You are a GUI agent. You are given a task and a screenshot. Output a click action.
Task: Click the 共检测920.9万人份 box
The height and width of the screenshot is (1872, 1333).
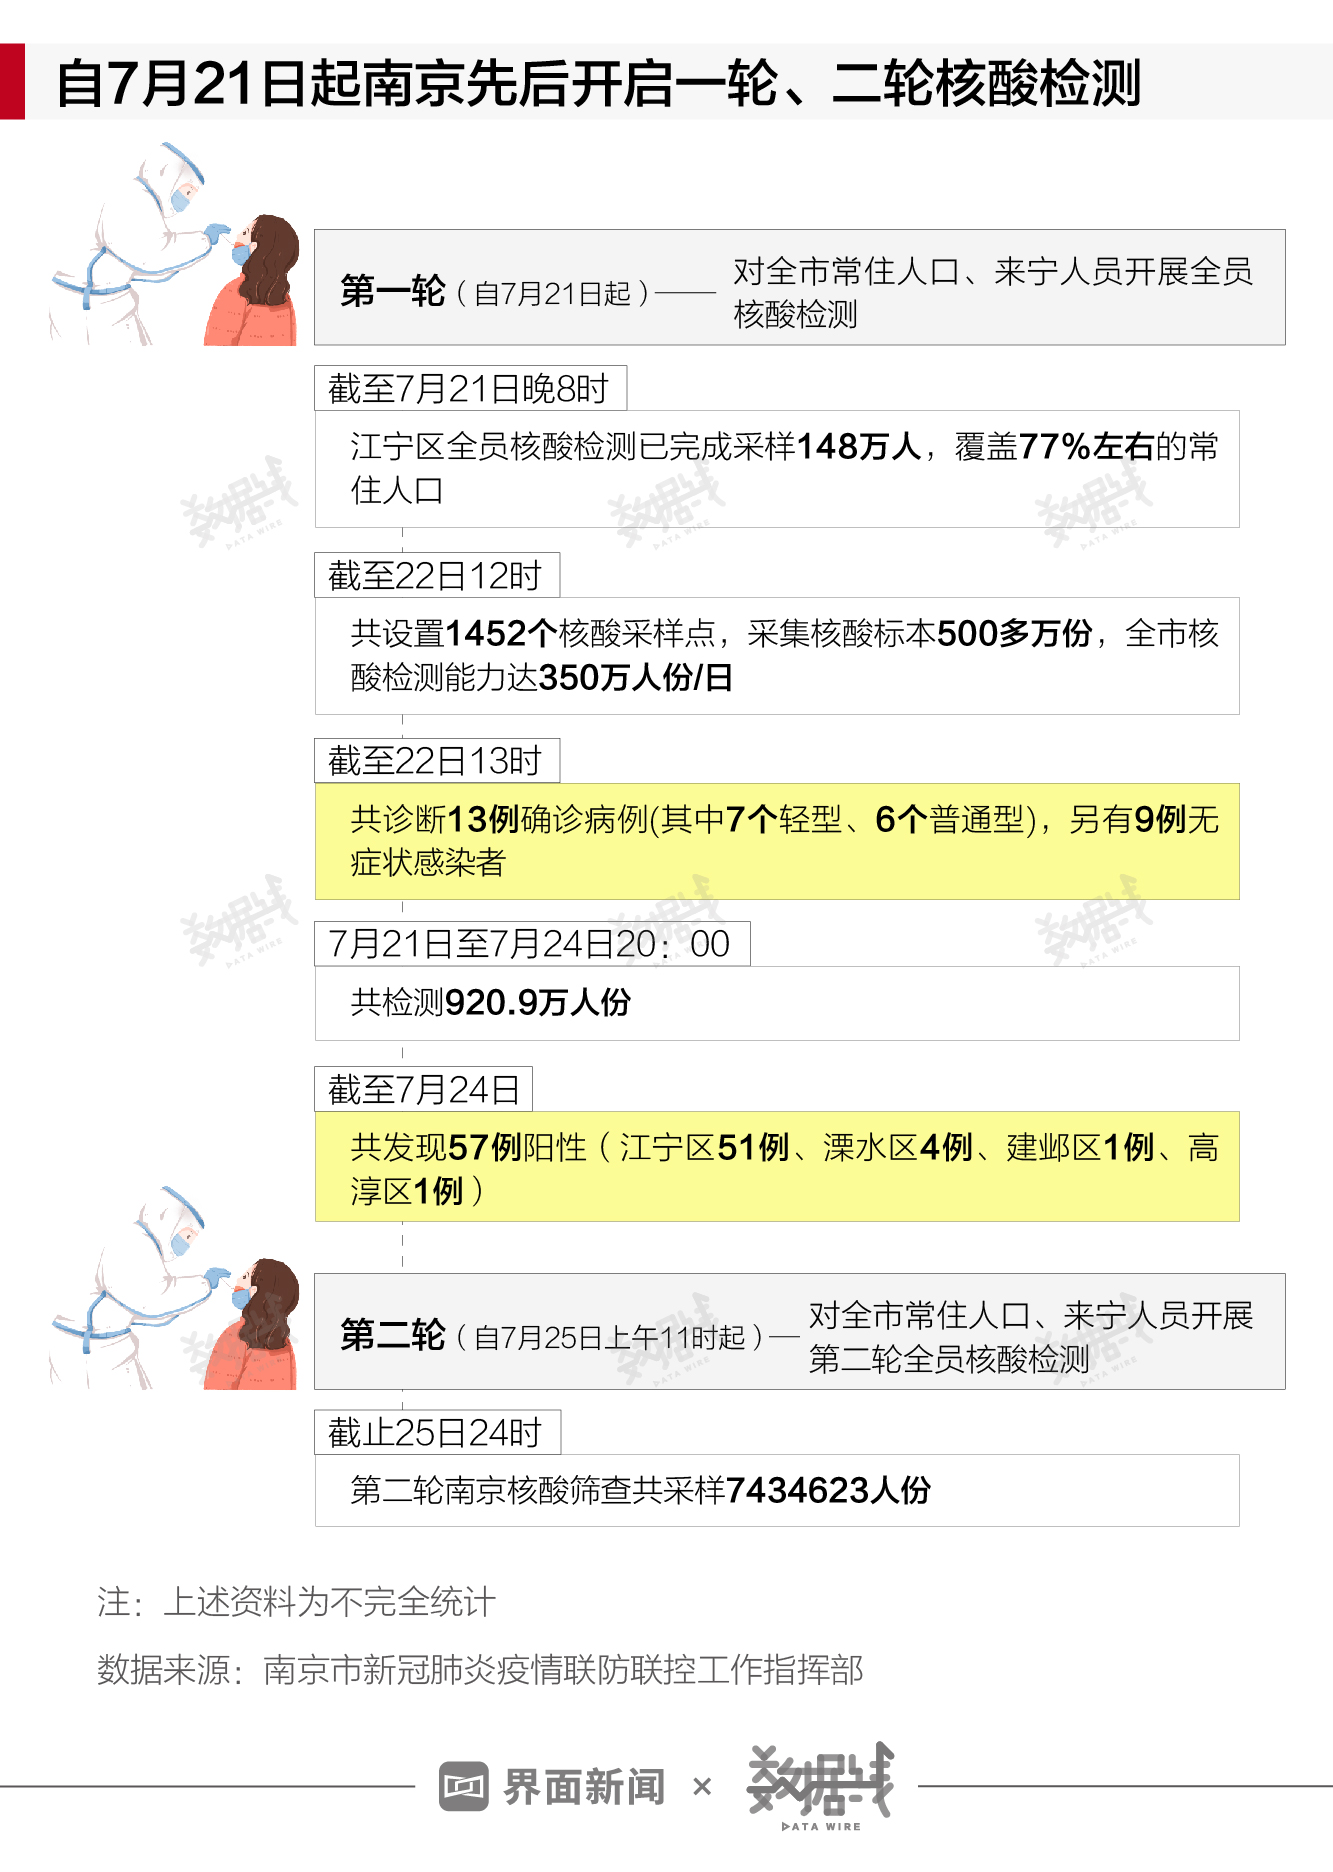[777, 1004]
